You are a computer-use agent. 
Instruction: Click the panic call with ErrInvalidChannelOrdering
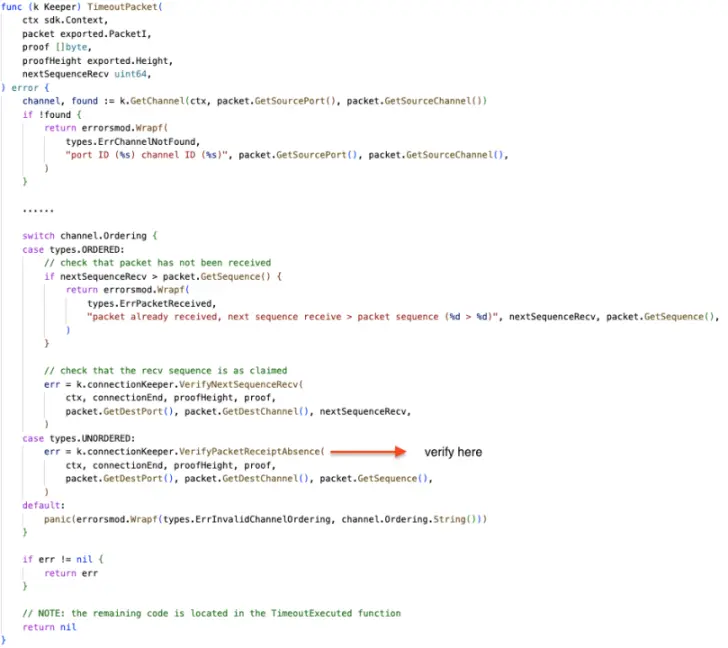(x=266, y=519)
